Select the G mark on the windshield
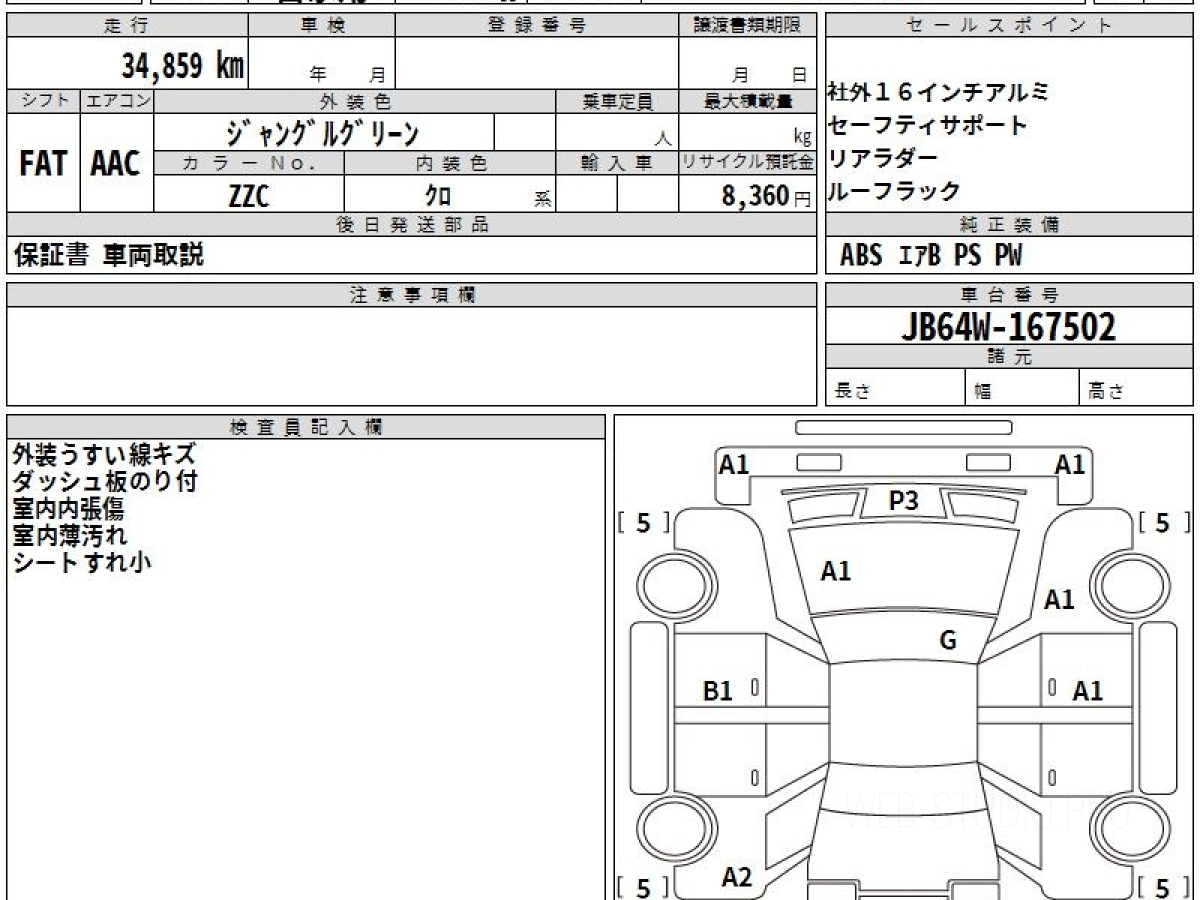 pyautogui.click(x=948, y=641)
